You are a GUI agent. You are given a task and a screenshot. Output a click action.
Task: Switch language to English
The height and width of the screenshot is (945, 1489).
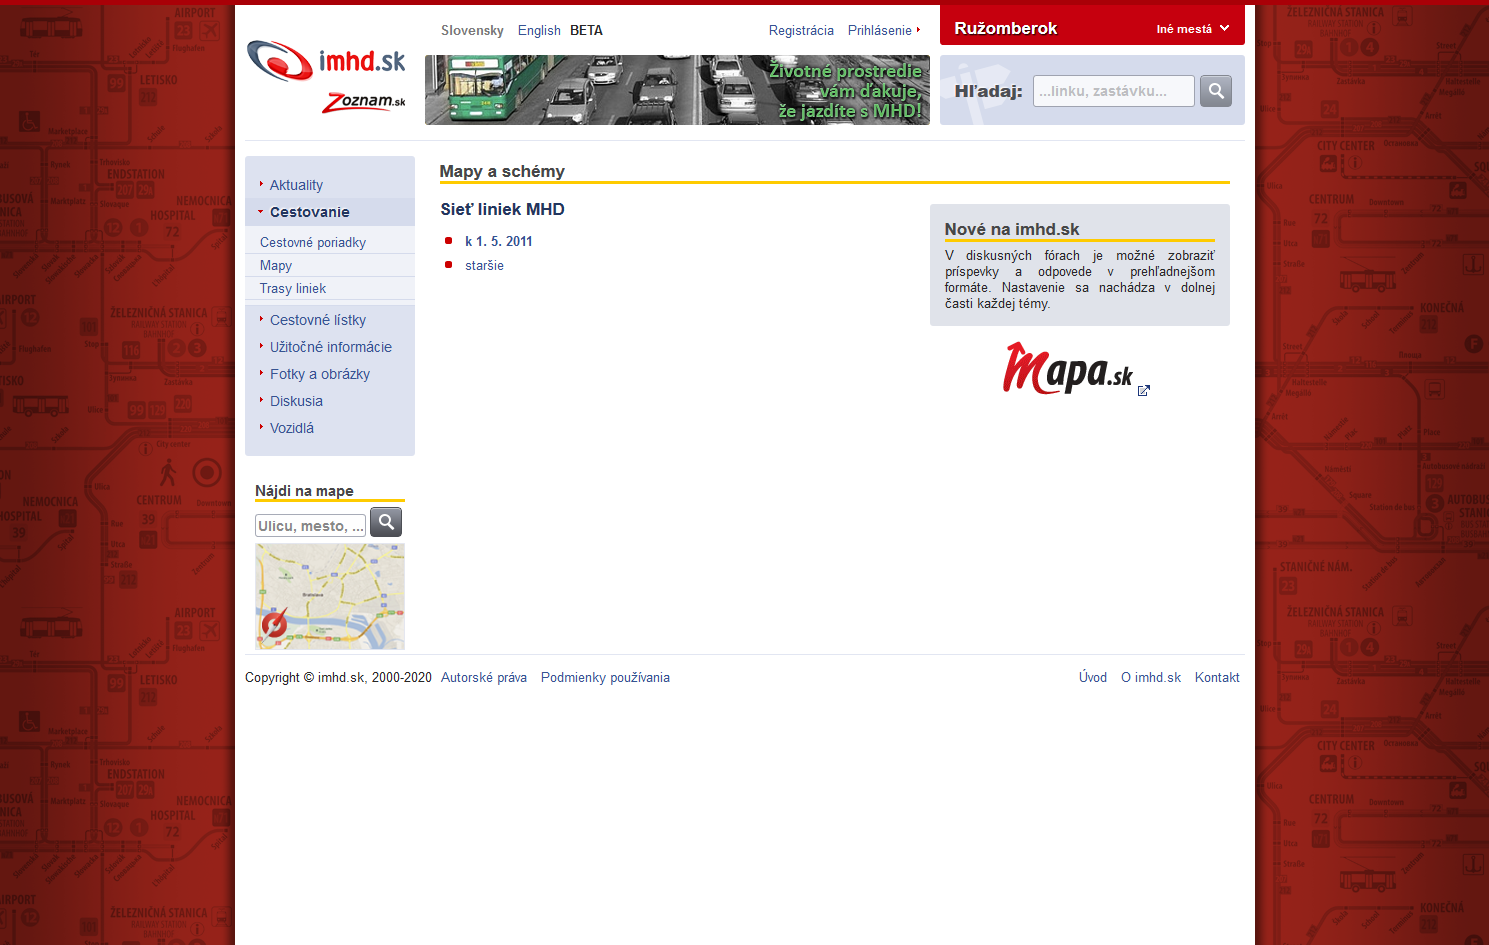click(539, 31)
